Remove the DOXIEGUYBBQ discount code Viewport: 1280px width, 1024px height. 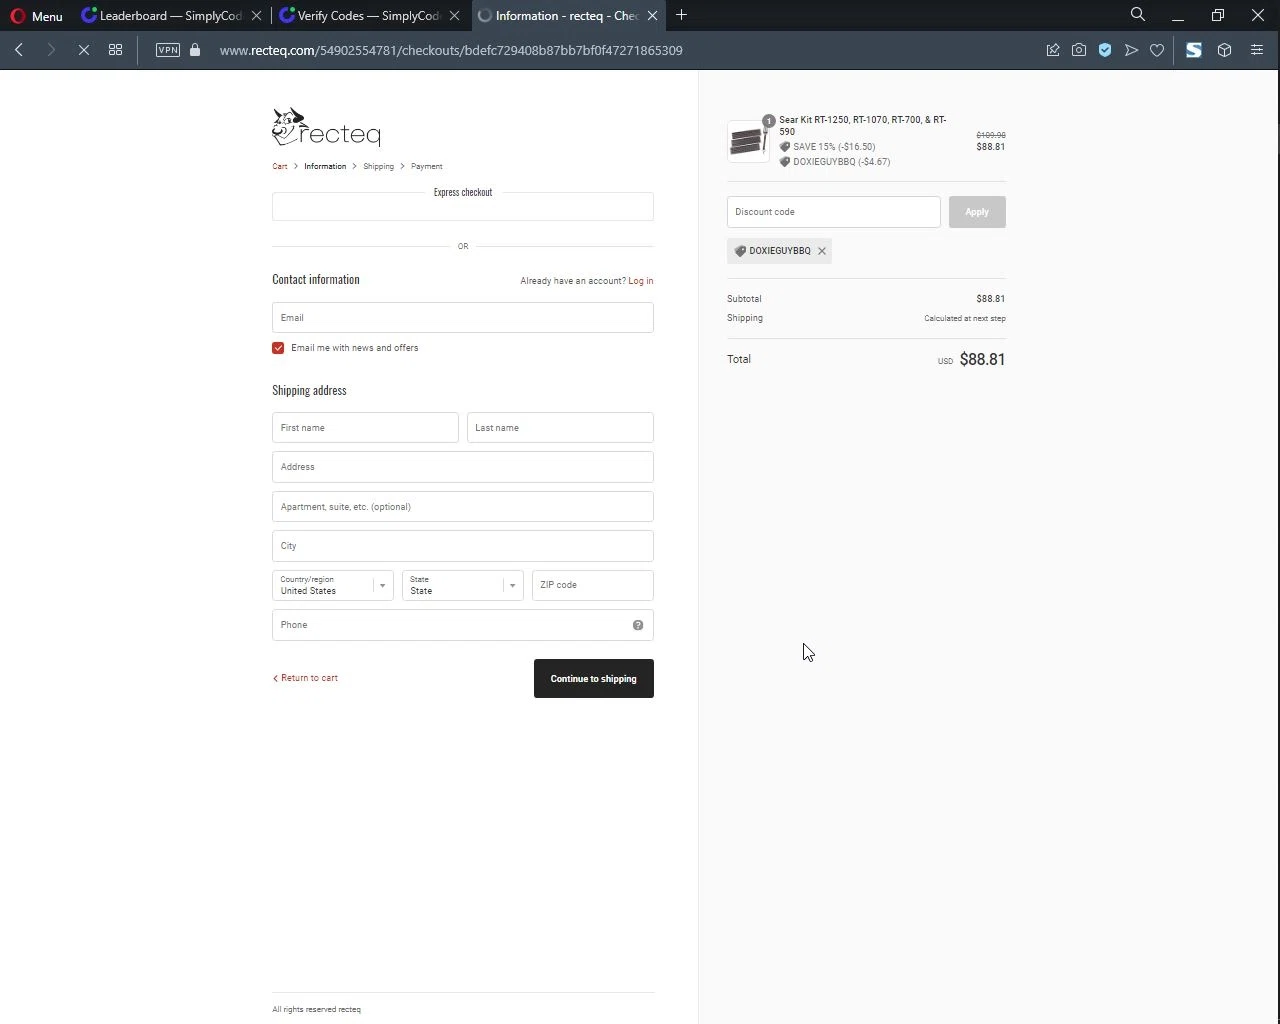click(x=822, y=251)
